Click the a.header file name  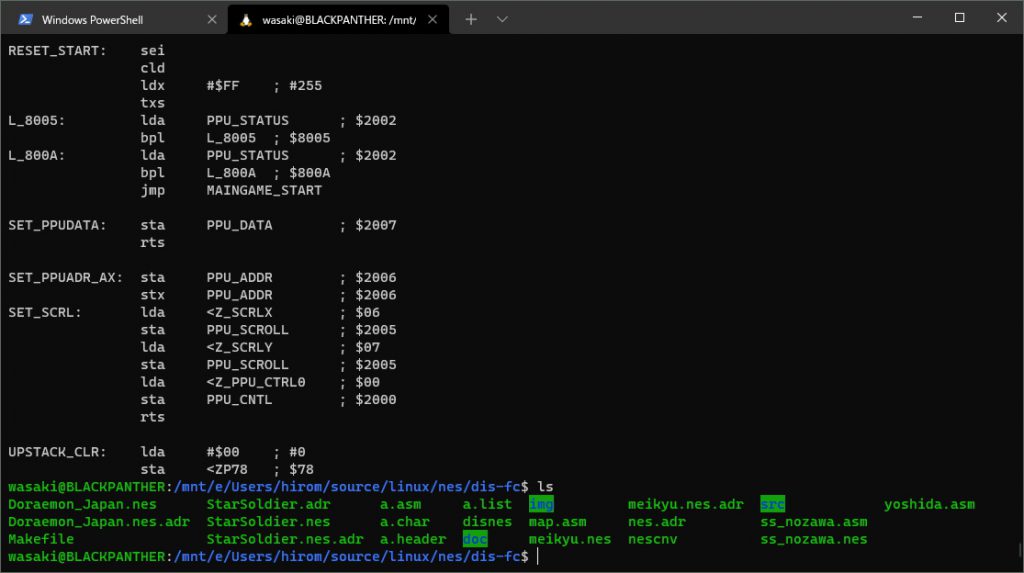tap(413, 540)
